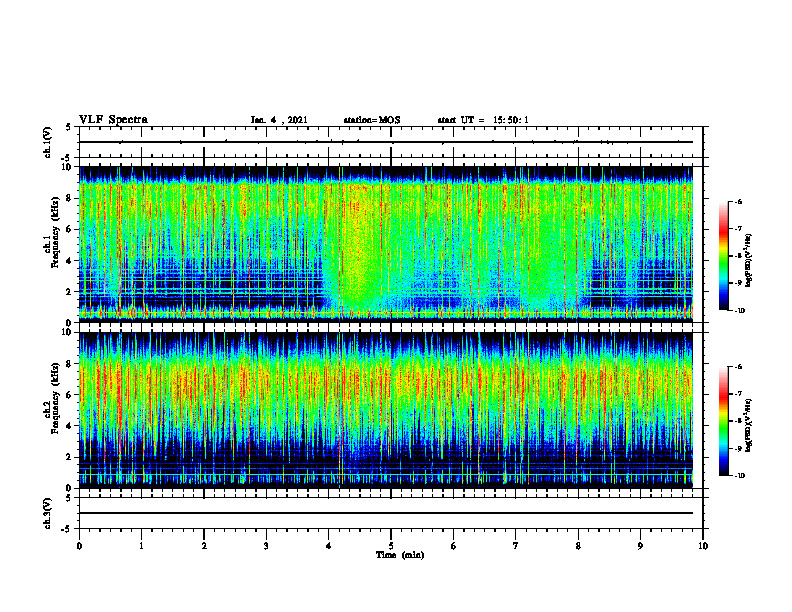Click the ch.2 spectrogram plot panel
The height and width of the screenshot is (612, 792).
tap(386, 410)
